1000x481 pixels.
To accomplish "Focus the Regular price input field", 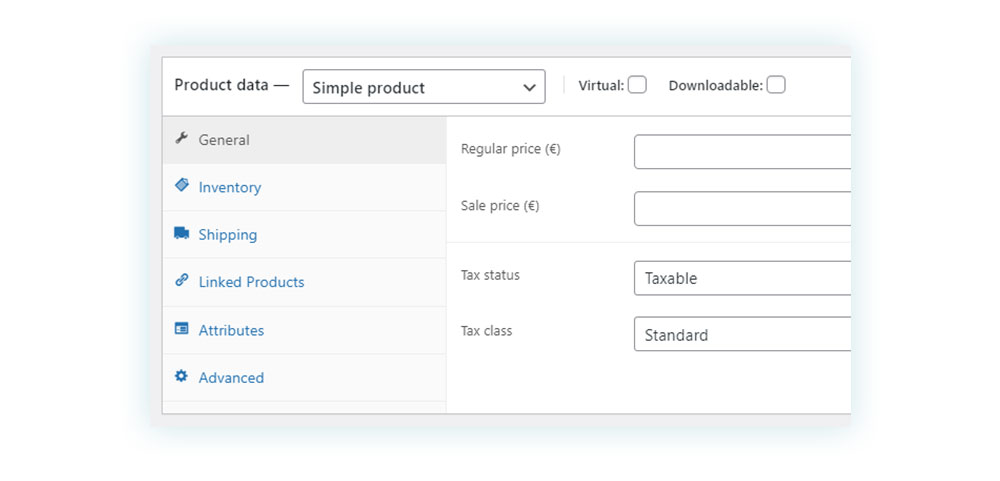I will click(x=742, y=152).
